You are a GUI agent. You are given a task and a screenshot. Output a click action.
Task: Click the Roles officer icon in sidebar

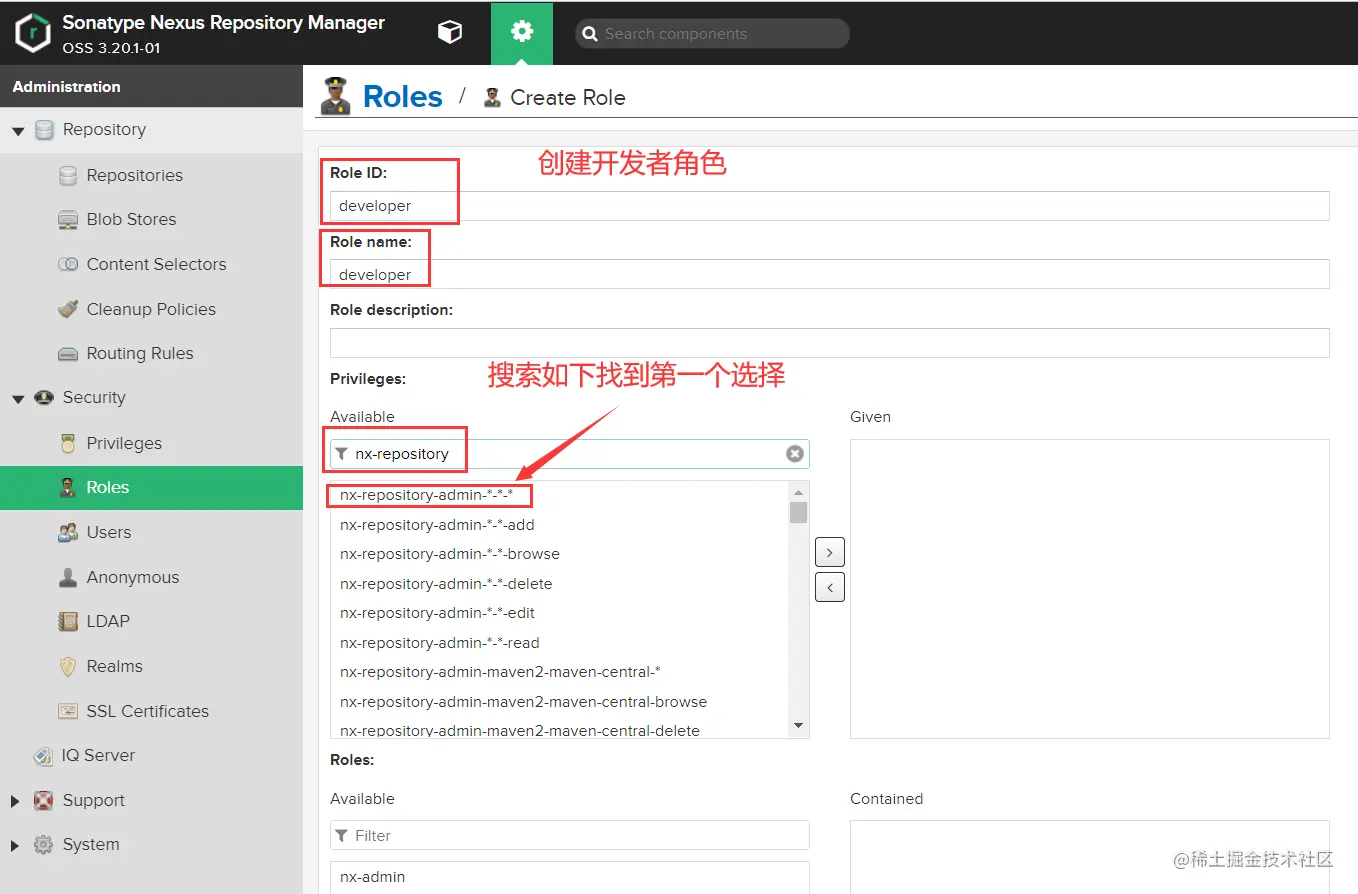(x=68, y=488)
